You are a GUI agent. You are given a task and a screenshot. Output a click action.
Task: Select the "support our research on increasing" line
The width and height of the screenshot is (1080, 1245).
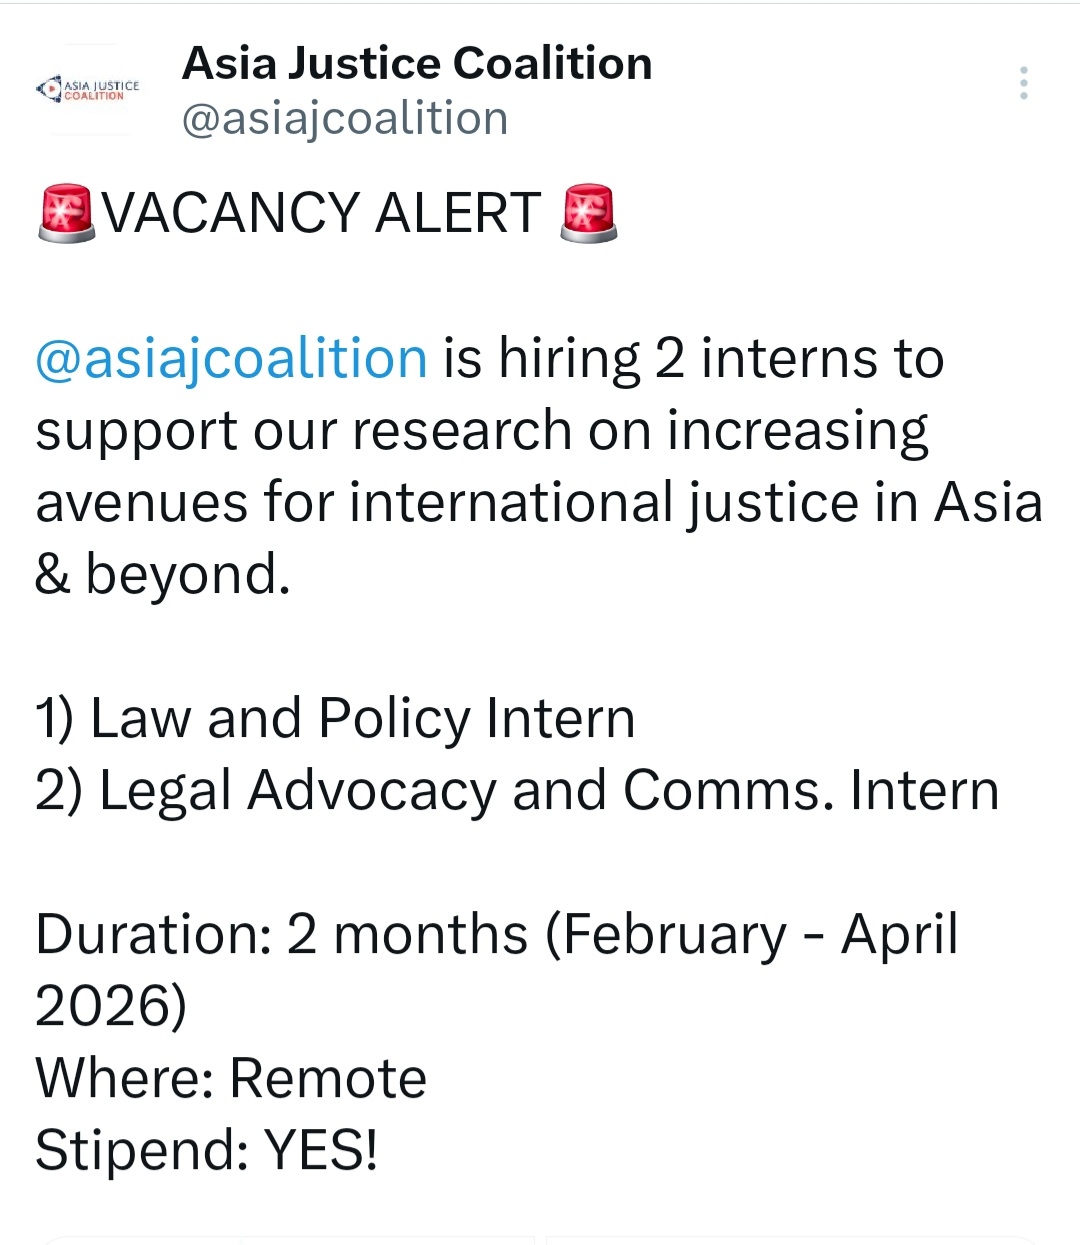point(482,430)
